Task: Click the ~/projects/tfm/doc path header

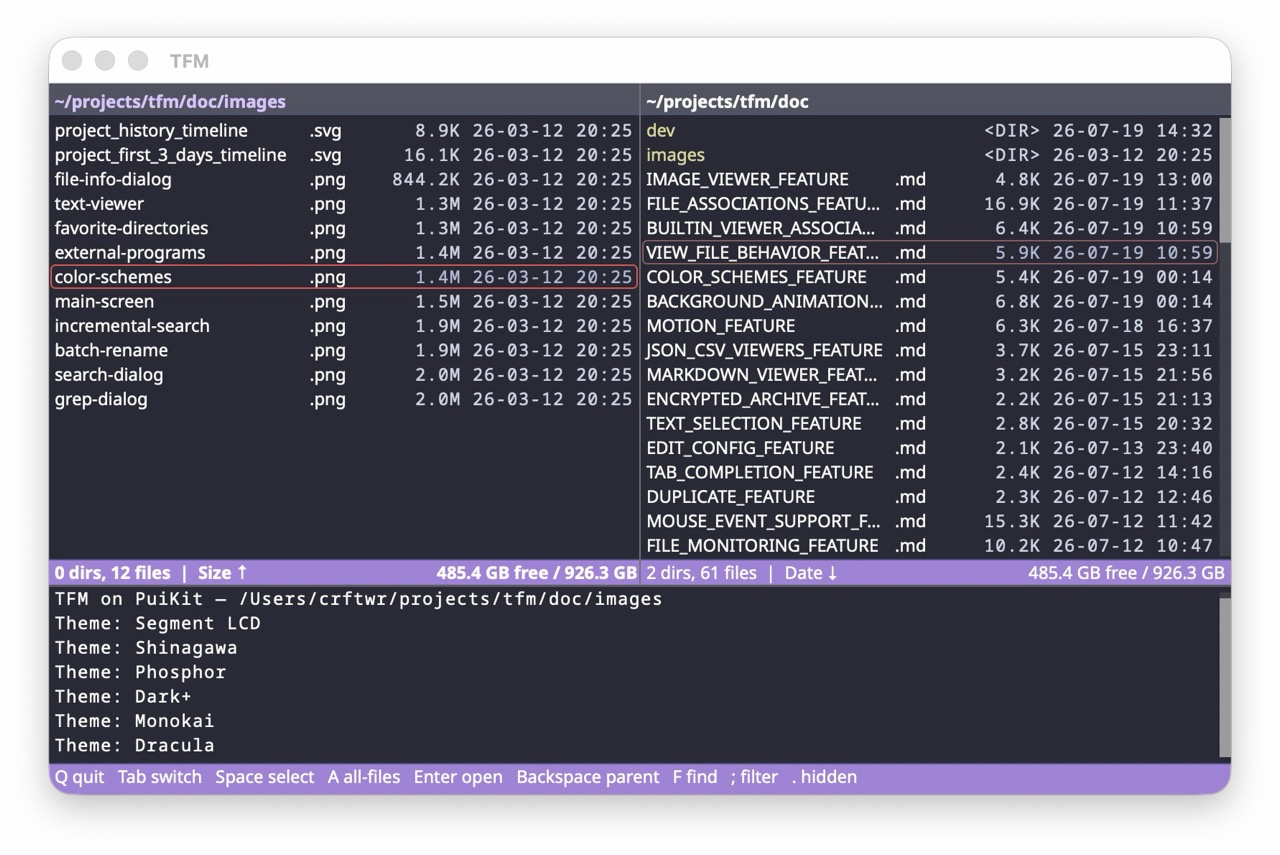Action: coord(727,101)
